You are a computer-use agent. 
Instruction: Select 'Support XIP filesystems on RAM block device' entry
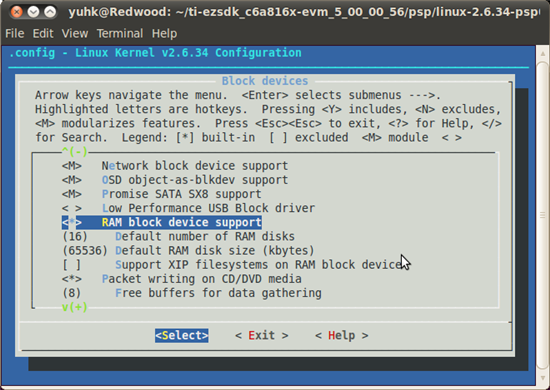tap(259, 264)
